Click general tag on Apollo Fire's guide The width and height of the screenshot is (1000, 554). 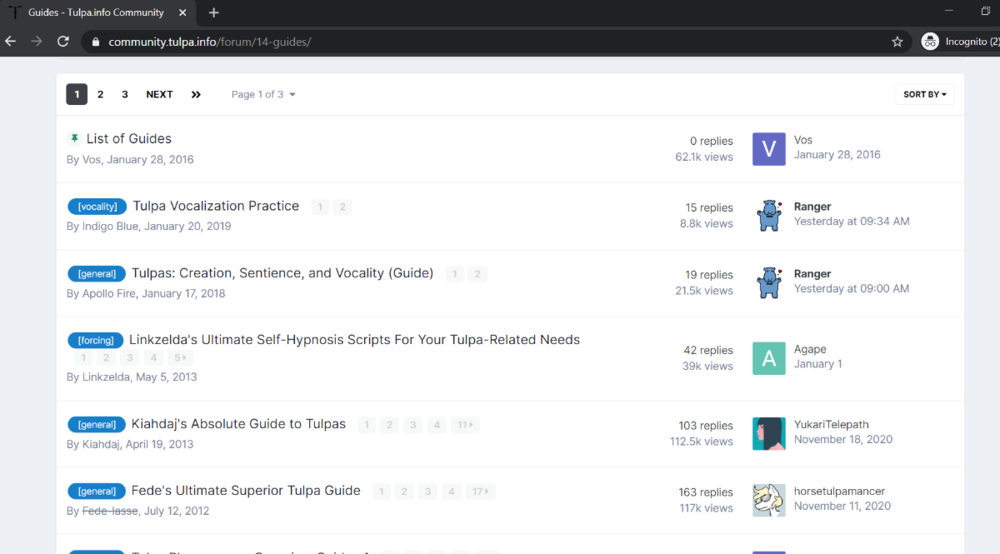(x=96, y=273)
